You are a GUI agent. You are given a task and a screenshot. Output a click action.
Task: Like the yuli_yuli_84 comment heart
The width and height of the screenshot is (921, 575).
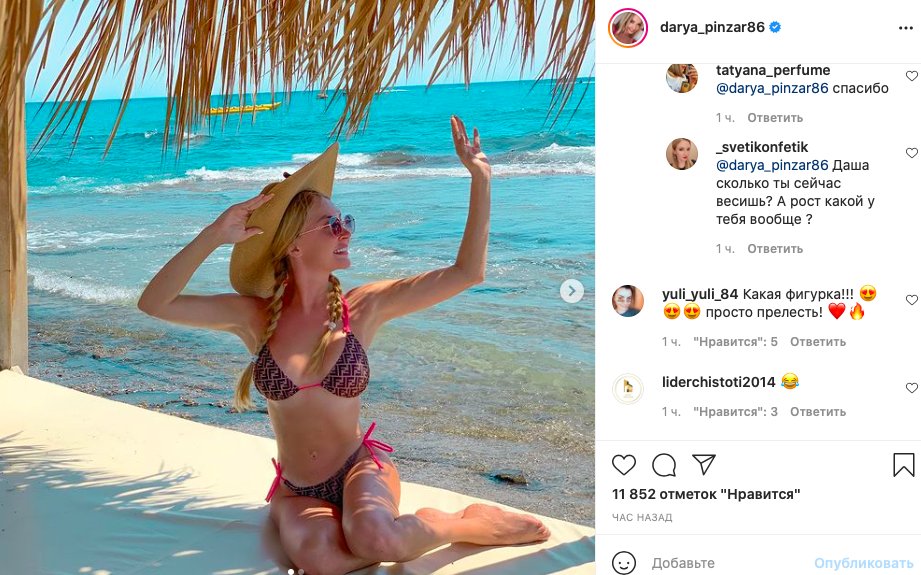pos(911,300)
